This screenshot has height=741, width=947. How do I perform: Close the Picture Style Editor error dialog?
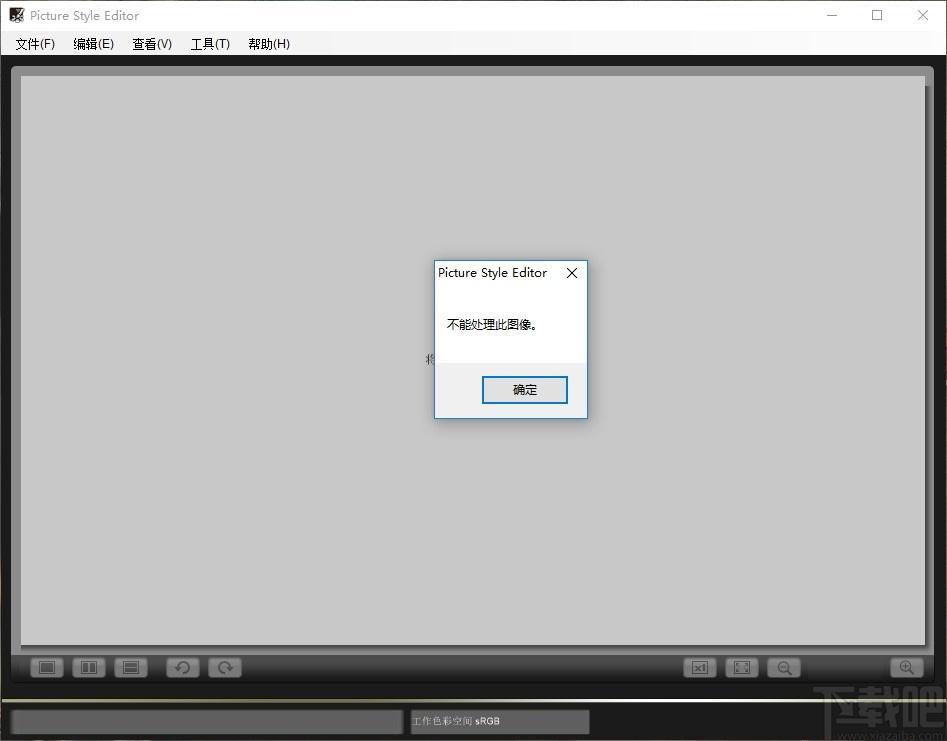coord(572,273)
